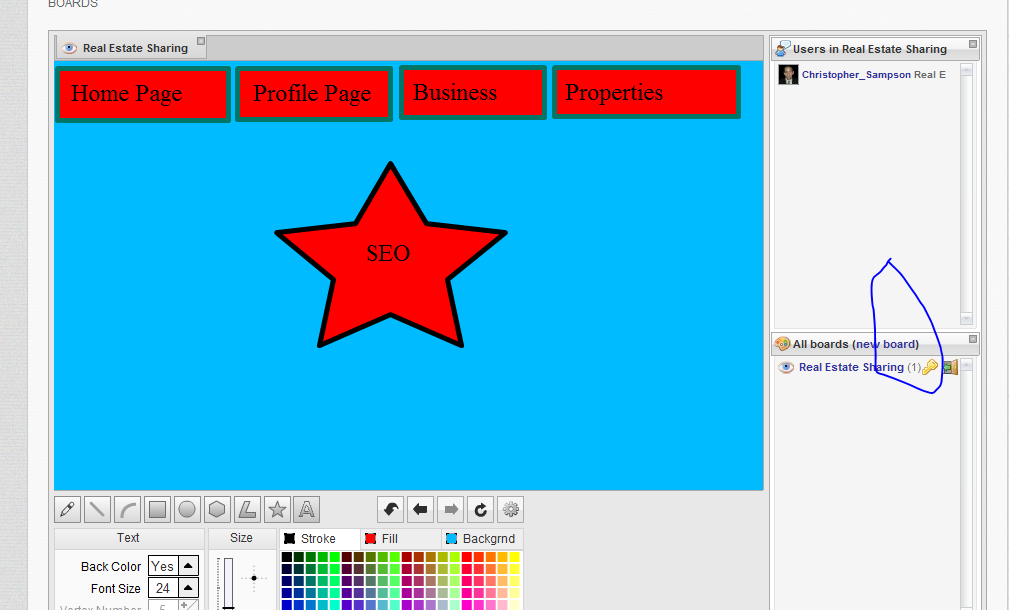The height and width of the screenshot is (610, 1009).
Task: Pick the black swatch in the top palette row
Action: (287, 557)
